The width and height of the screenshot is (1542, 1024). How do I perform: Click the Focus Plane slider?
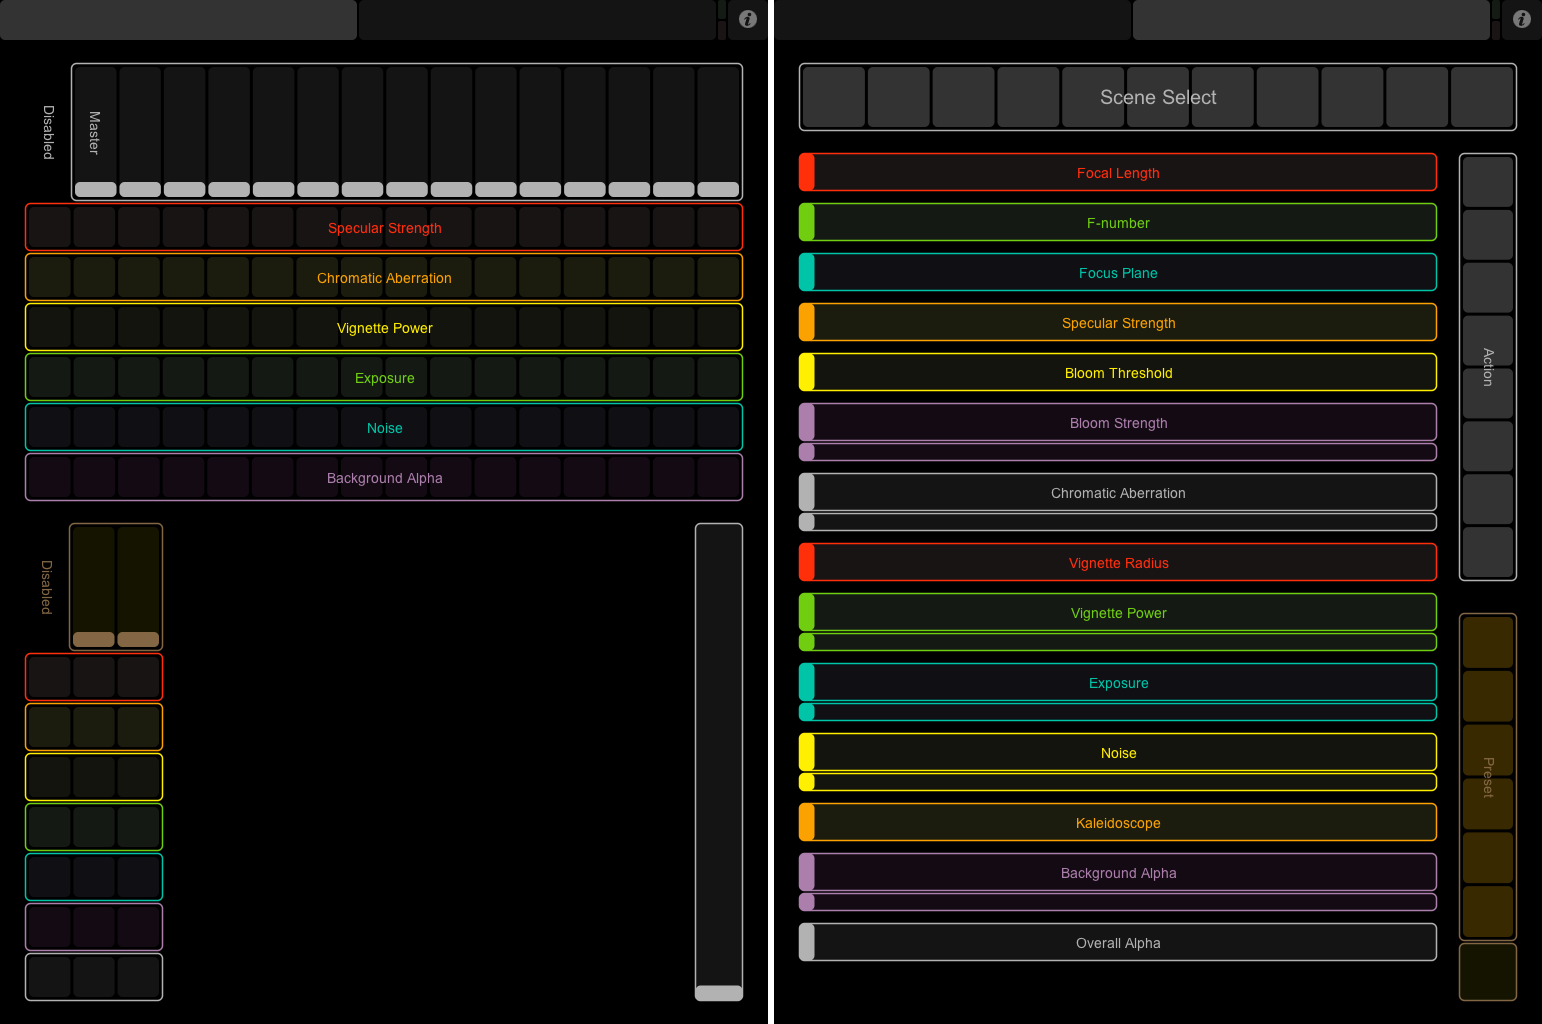click(x=1118, y=273)
